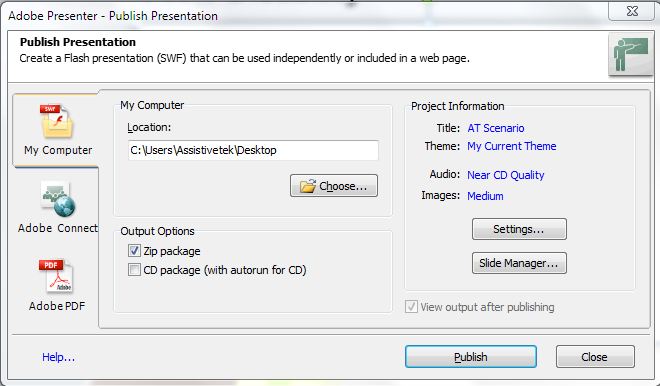Open the Slide Manager... button
Screen dimensions: 660x386
(519, 263)
